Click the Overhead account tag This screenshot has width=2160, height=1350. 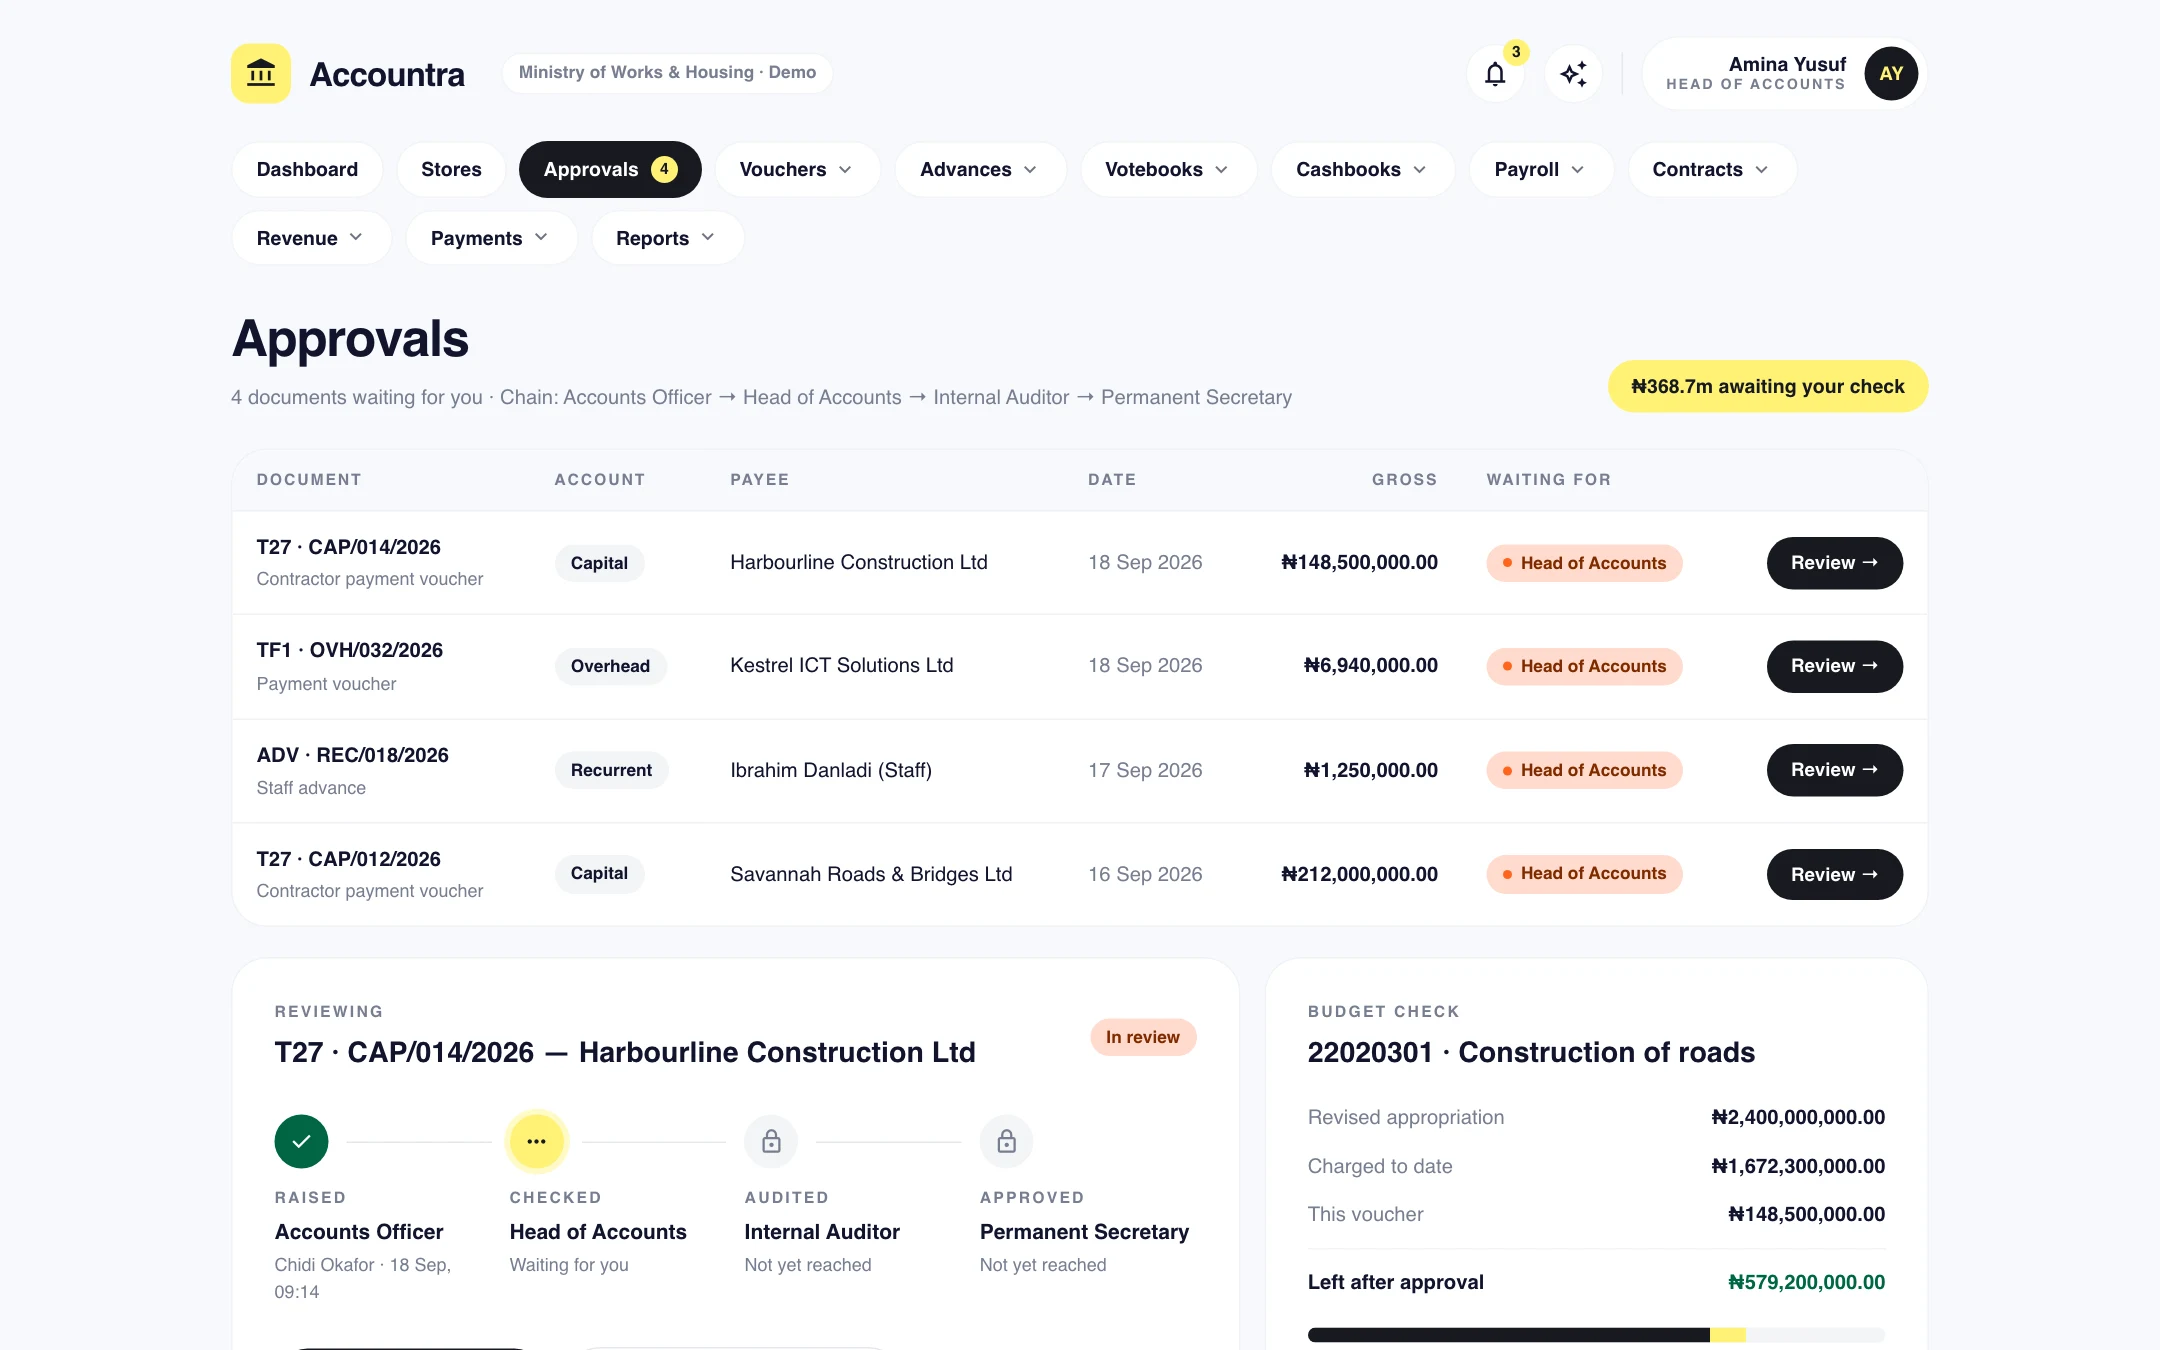(x=610, y=666)
